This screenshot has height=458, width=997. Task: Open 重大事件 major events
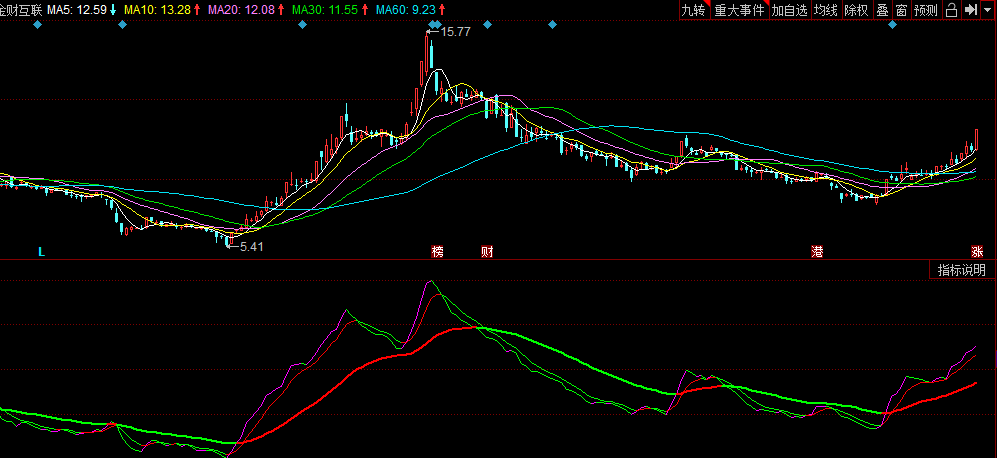[x=739, y=10]
